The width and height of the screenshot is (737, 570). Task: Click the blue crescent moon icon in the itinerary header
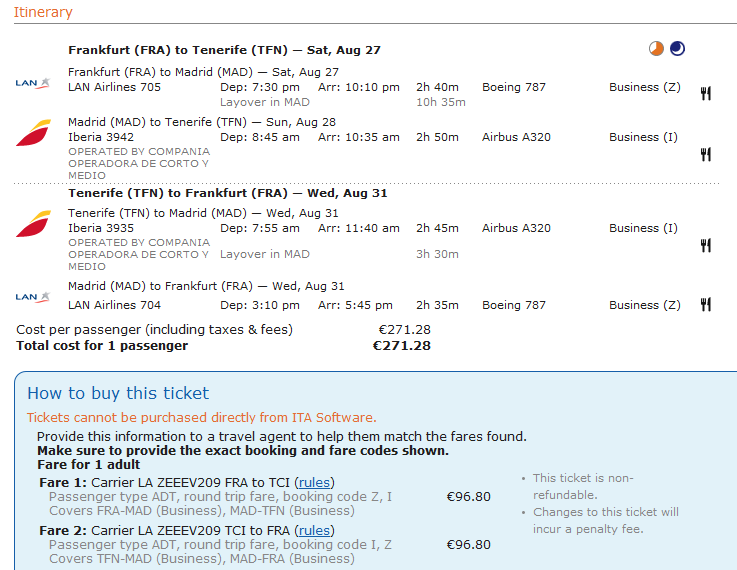[x=678, y=48]
